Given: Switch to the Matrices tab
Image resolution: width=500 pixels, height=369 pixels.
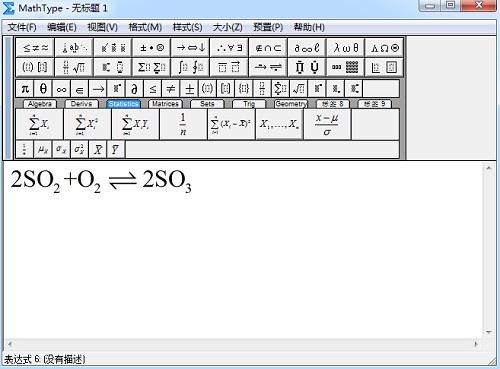Looking at the screenshot, I should click(165, 104).
